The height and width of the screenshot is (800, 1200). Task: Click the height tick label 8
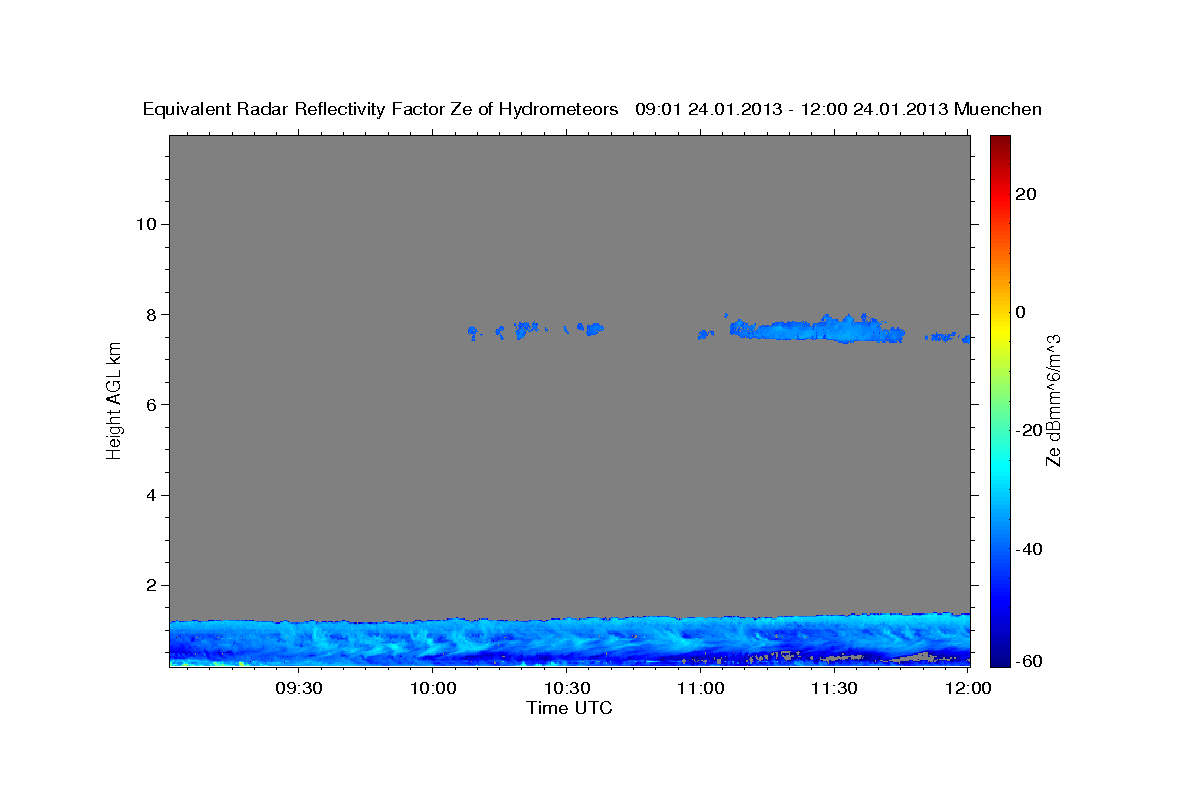coord(151,314)
